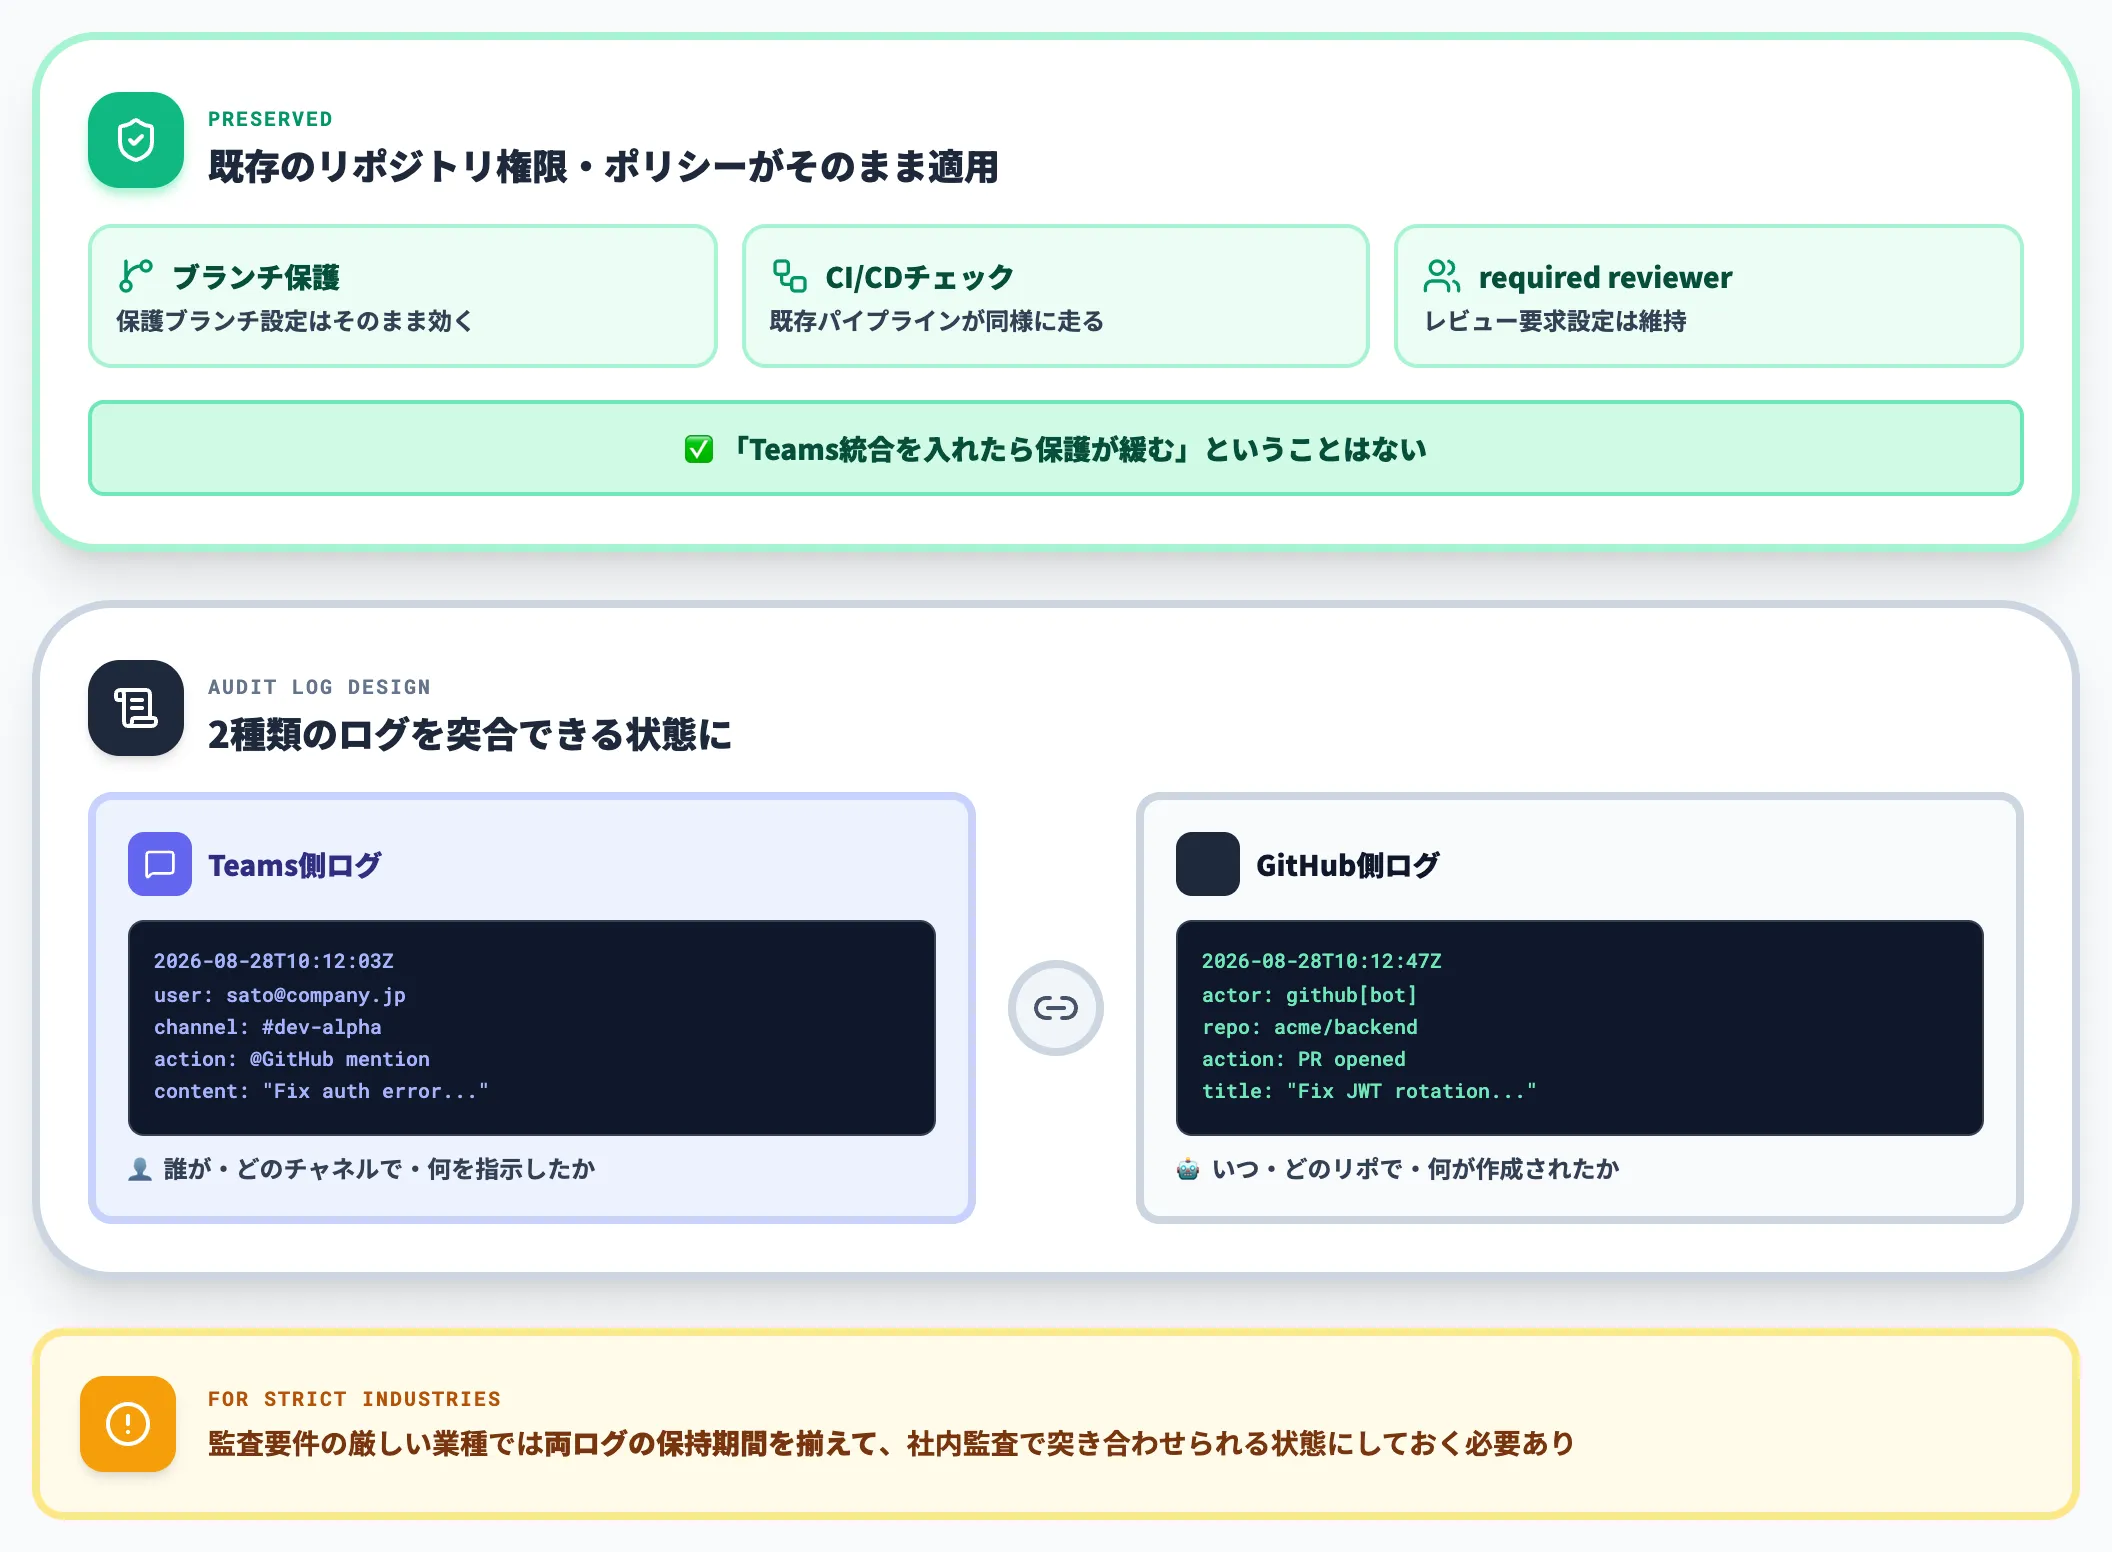Click the robot emoji under the GitHub log
Screen dimensions: 2112x1552
[x=1188, y=1169]
